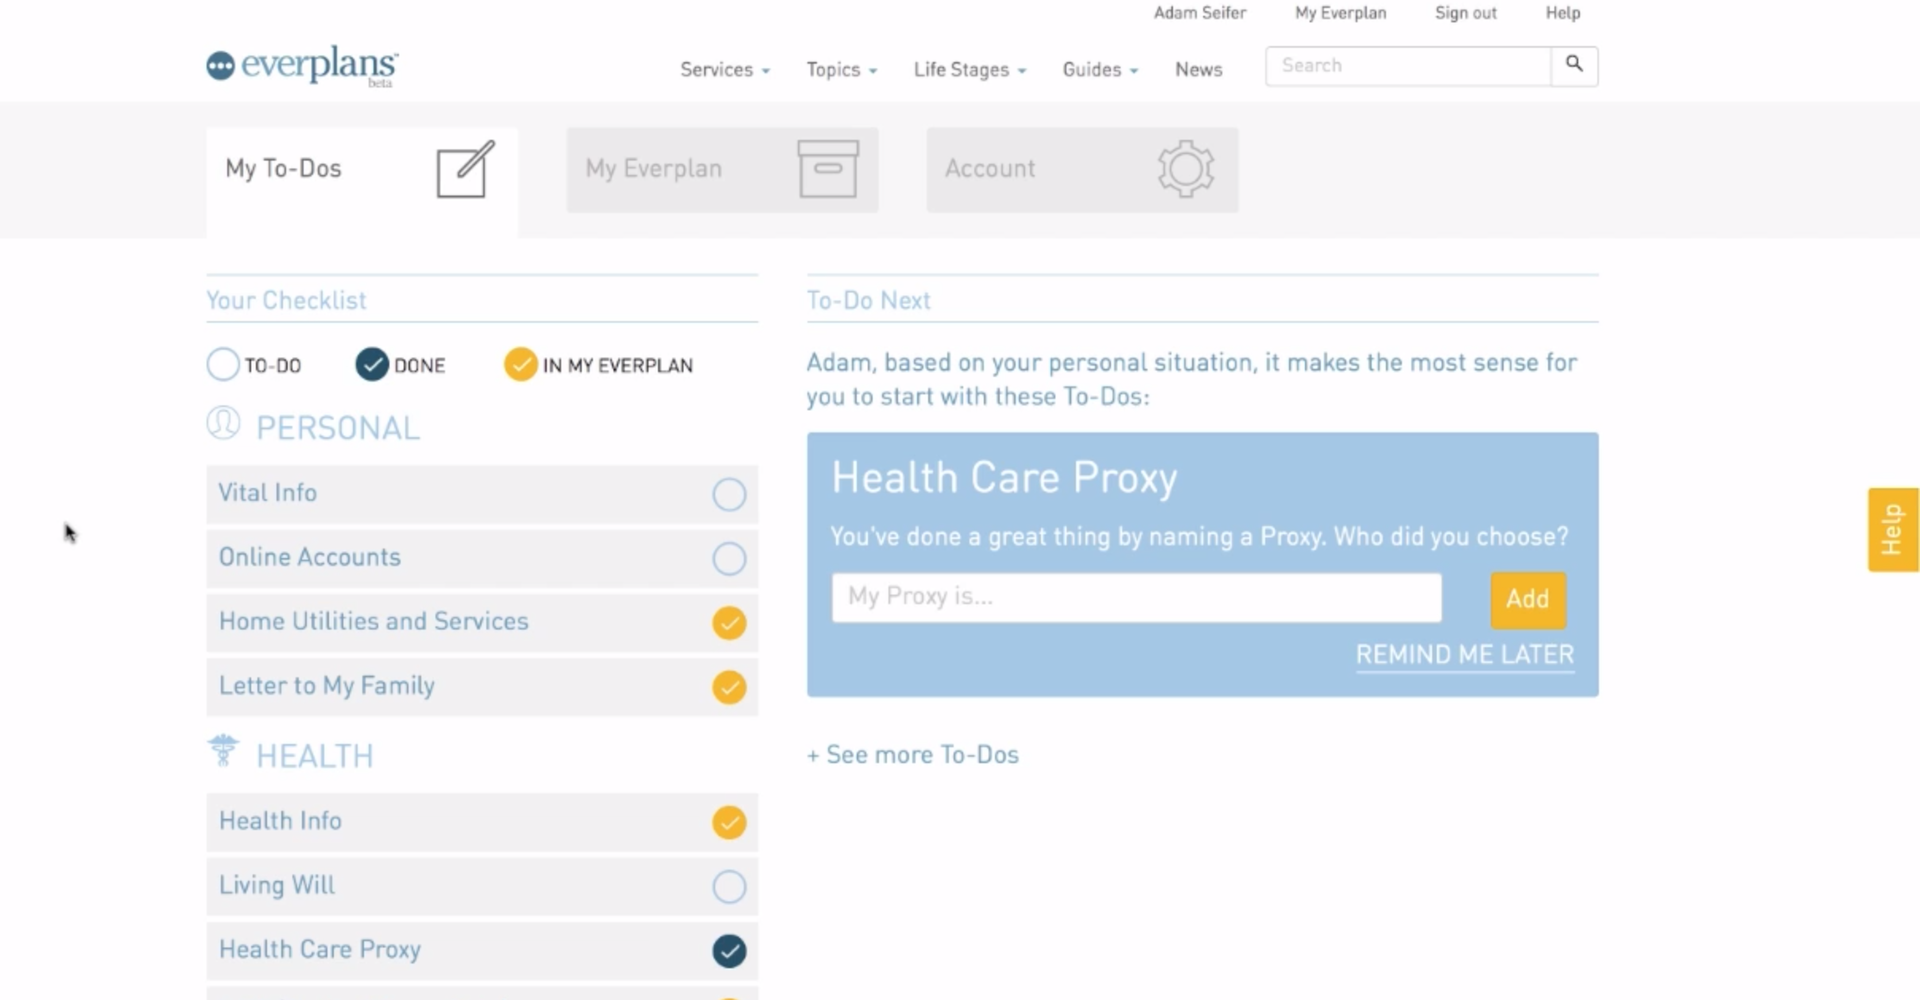Expand the Life Stages dropdown menu
Image resolution: width=1920 pixels, height=1000 pixels.
point(970,70)
